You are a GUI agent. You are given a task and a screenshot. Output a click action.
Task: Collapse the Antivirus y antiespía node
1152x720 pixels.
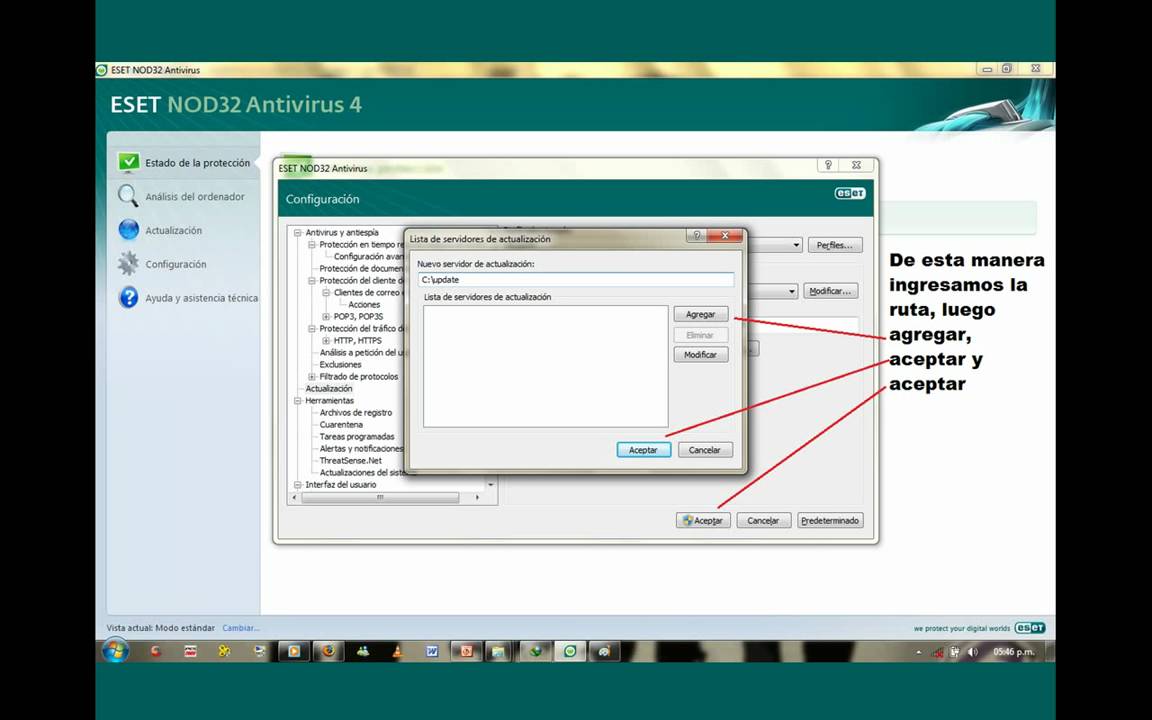coord(298,232)
